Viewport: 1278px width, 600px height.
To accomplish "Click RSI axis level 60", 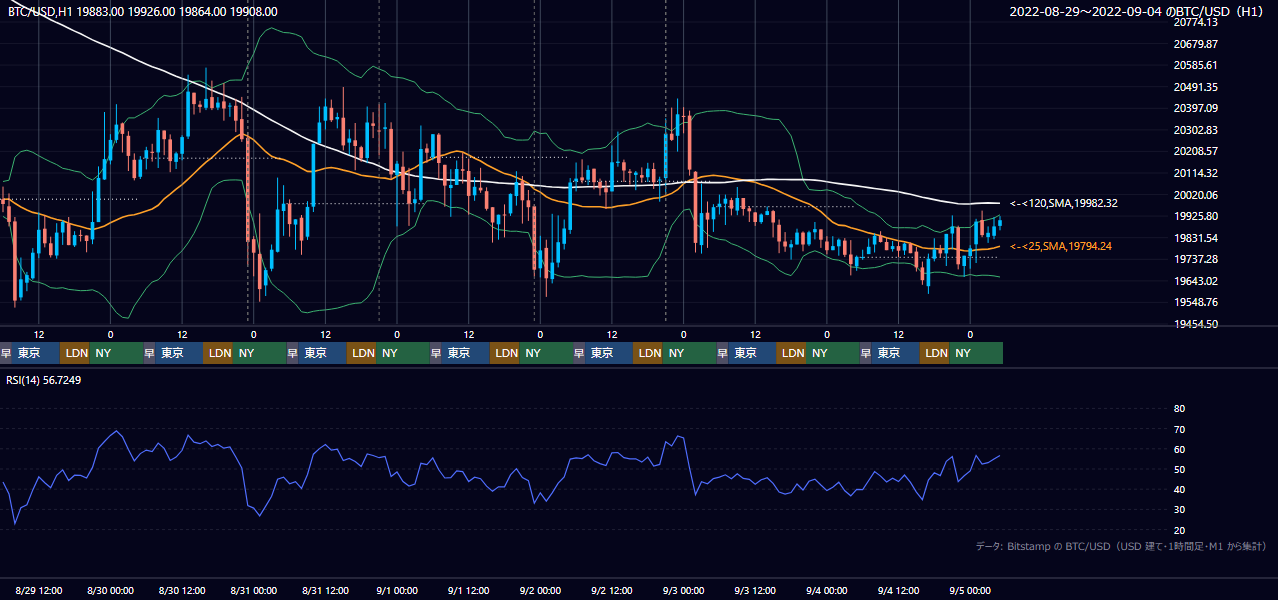I will coord(1179,449).
